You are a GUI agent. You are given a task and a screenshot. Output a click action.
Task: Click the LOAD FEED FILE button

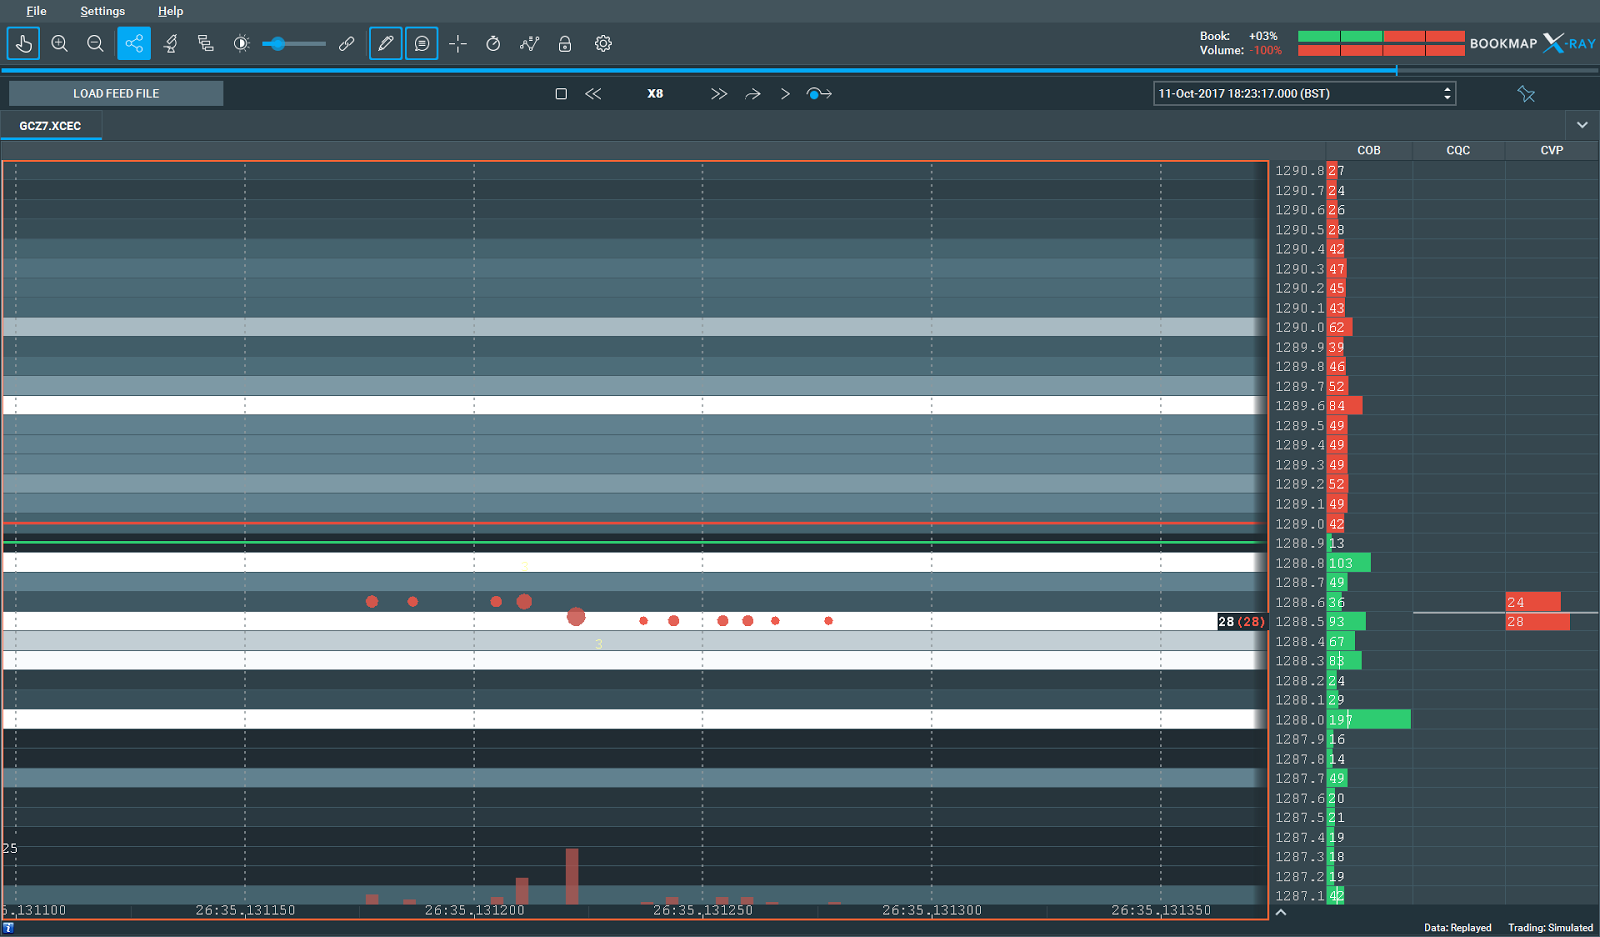[116, 94]
